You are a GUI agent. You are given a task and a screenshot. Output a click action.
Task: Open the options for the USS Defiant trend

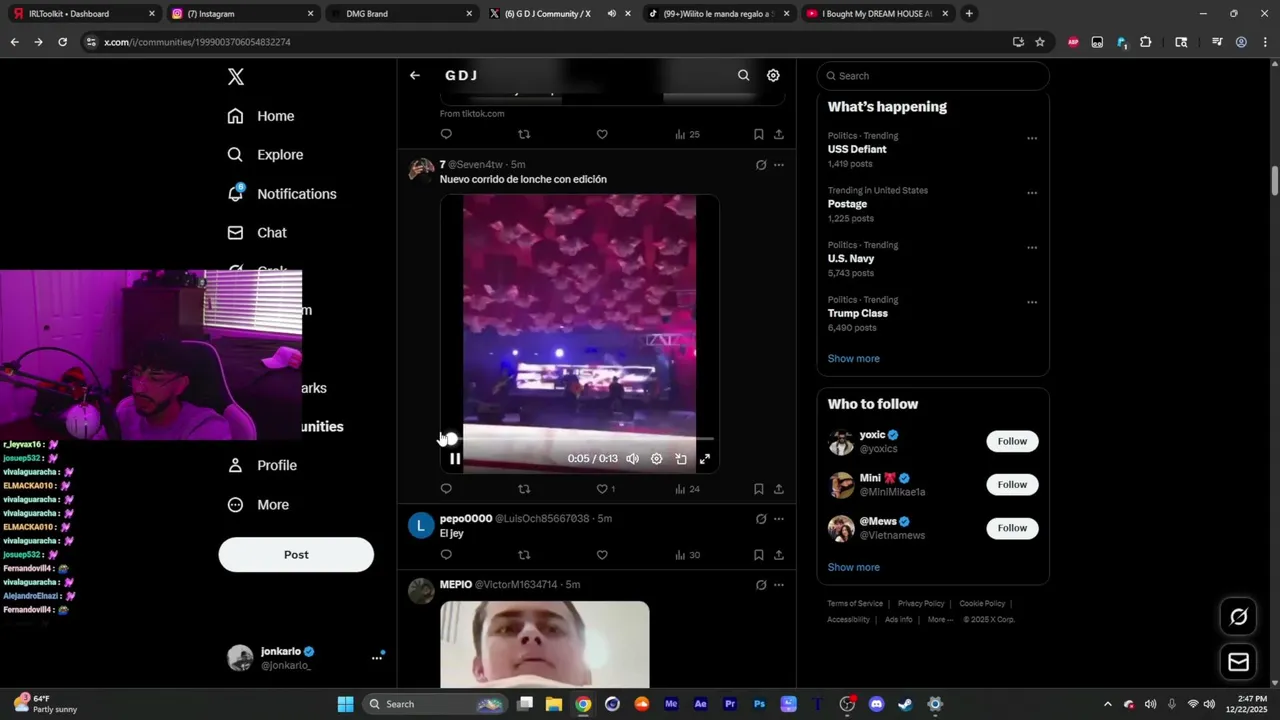pyautogui.click(x=1032, y=139)
